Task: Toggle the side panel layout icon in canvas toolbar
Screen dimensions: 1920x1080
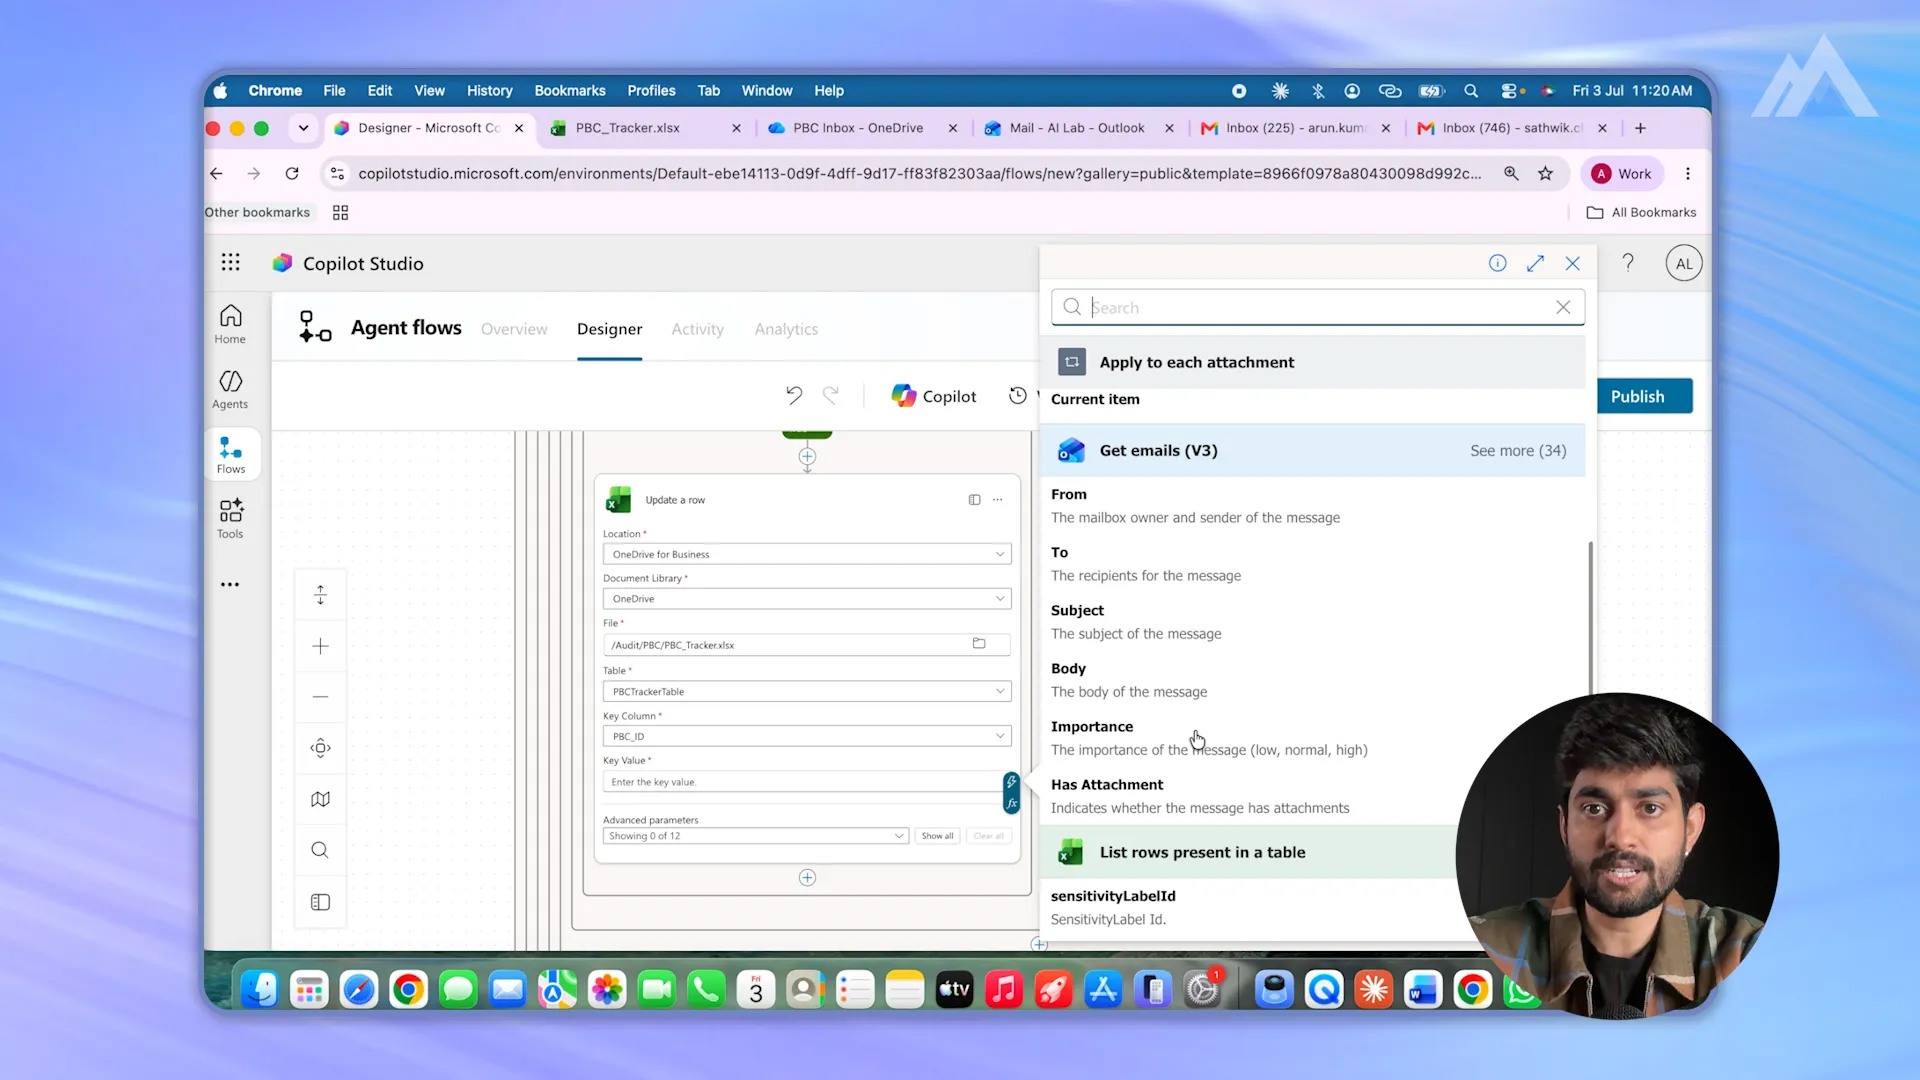Action: [x=320, y=902]
